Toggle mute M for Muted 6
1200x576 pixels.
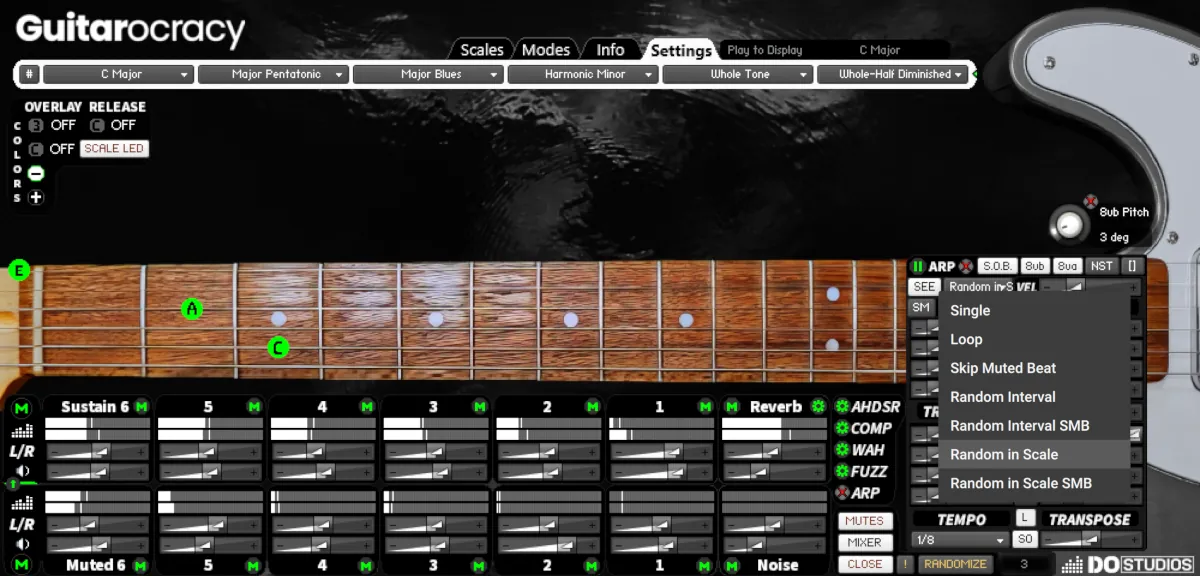[141, 566]
